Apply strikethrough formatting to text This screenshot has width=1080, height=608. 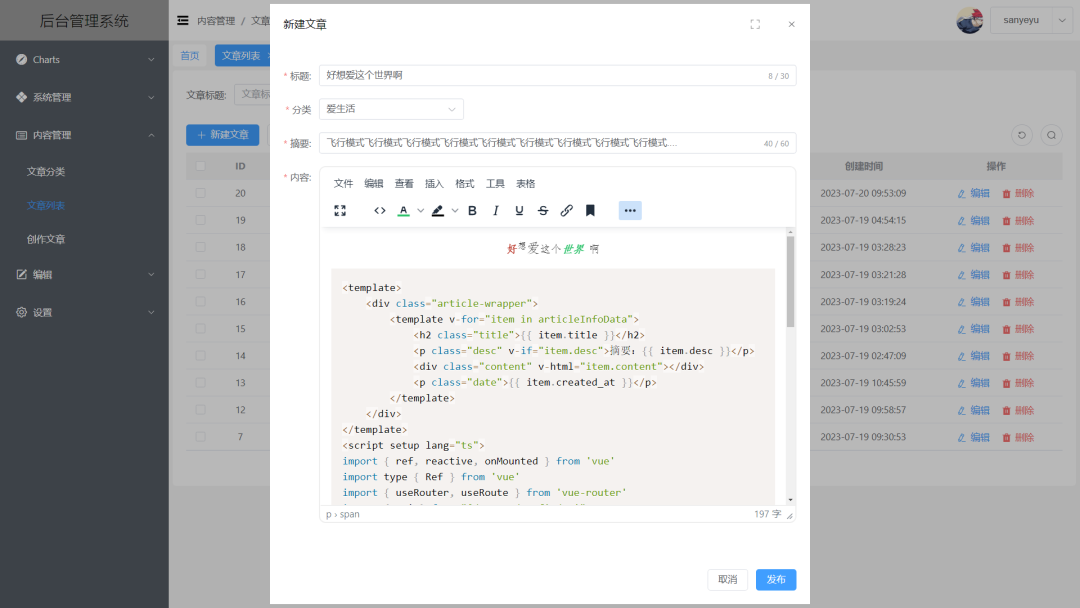pyautogui.click(x=543, y=210)
